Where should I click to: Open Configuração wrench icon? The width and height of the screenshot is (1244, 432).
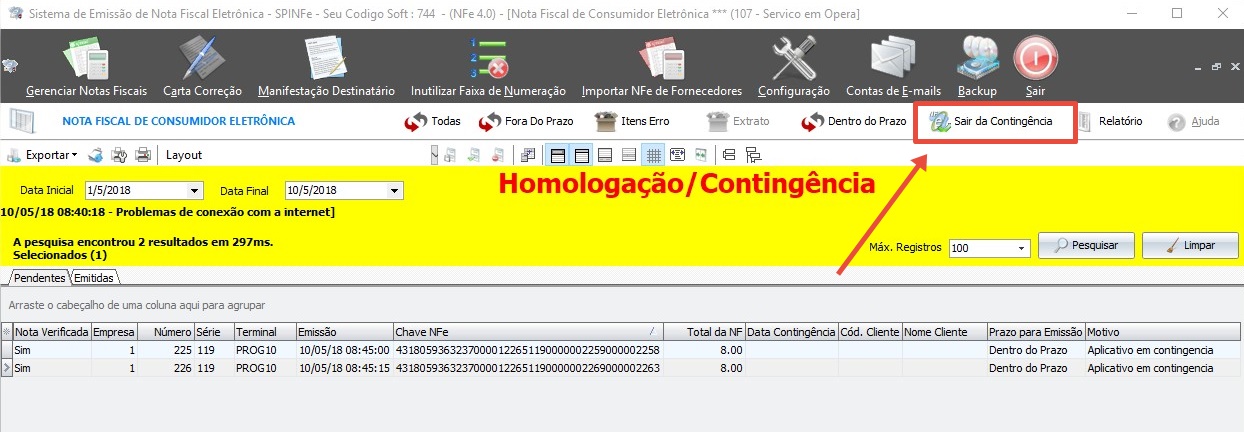(x=794, y=67)
